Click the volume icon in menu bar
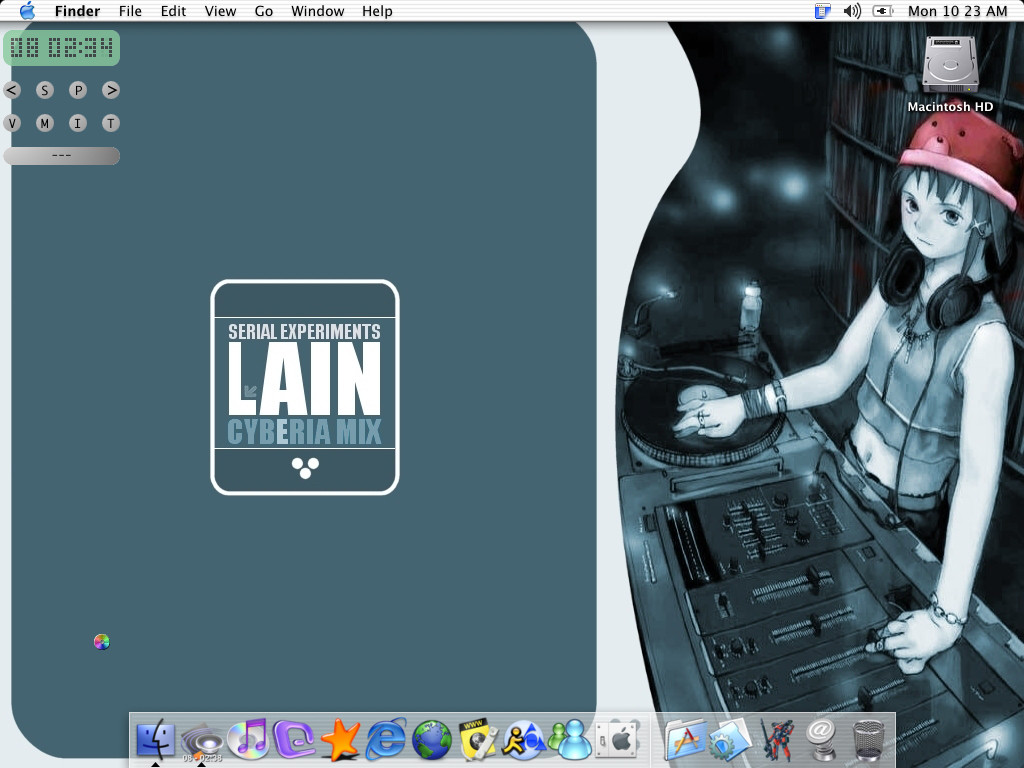 852,11
